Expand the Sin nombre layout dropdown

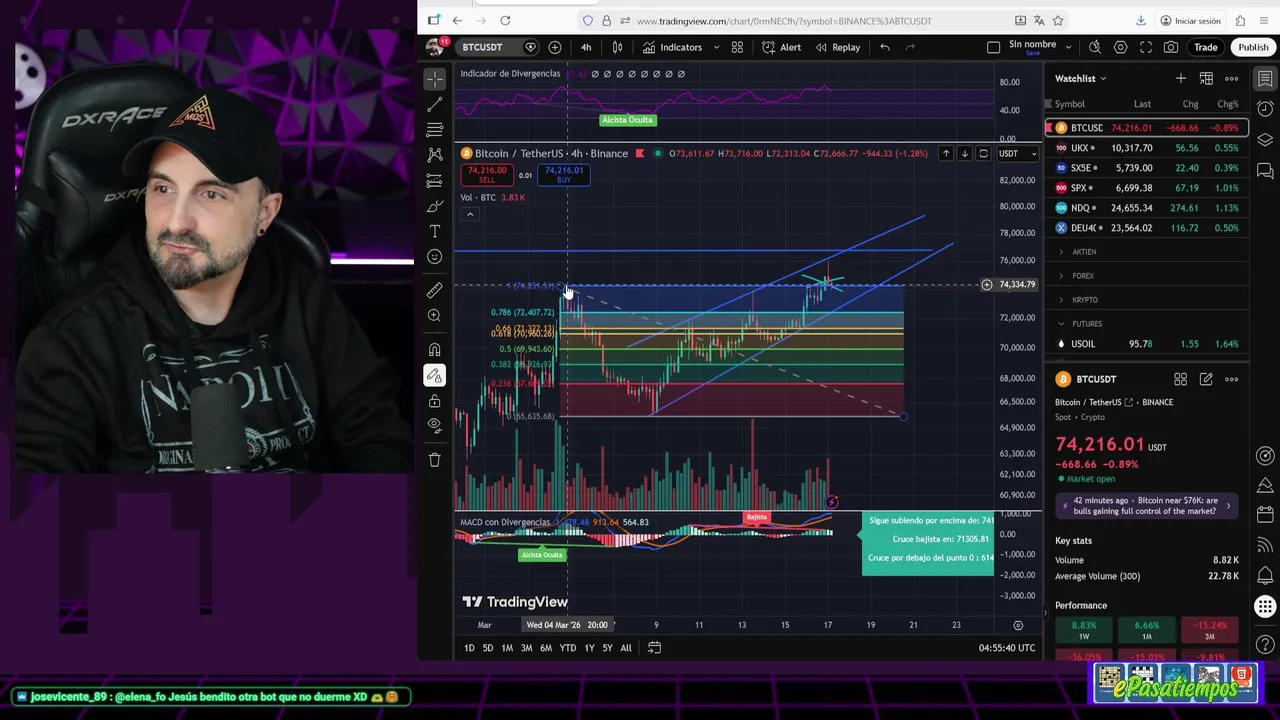click(x=1068, y=47)
